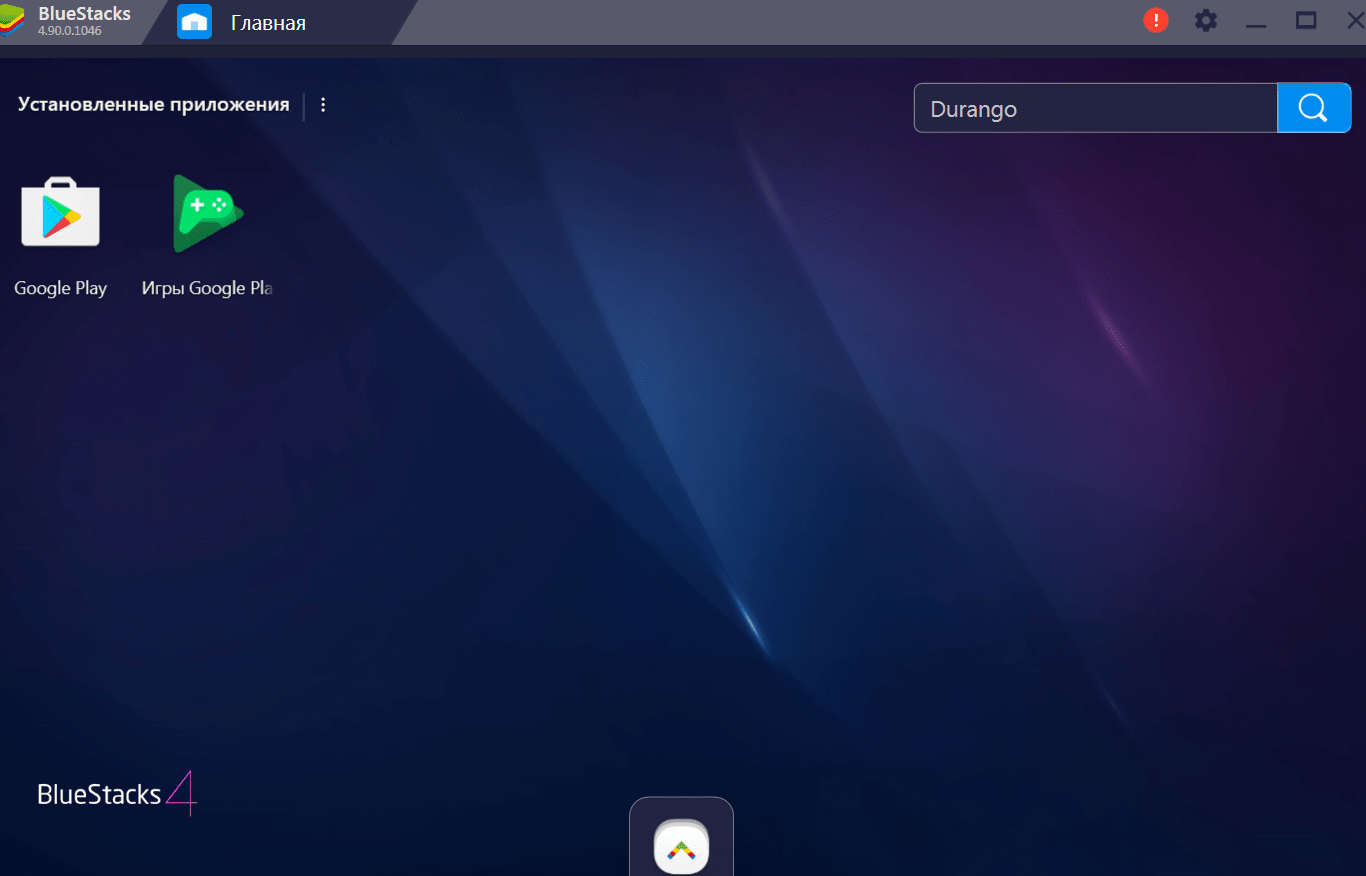Open BlueStacks settings gear
Screen dimensions: 1366x876
pos(1206,20)
